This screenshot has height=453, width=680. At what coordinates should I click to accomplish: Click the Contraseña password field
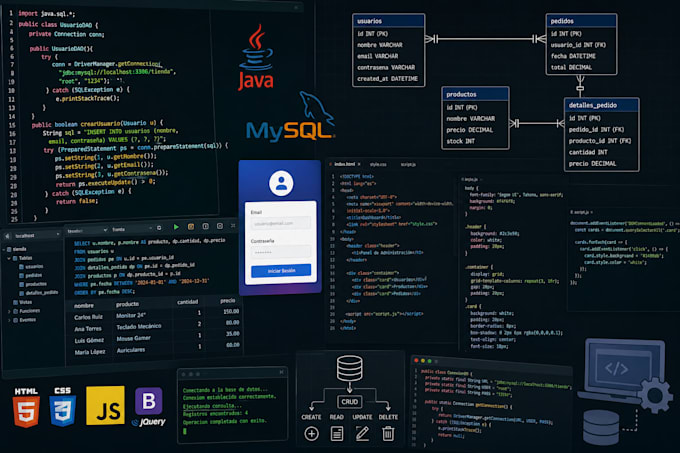point(281,252)
